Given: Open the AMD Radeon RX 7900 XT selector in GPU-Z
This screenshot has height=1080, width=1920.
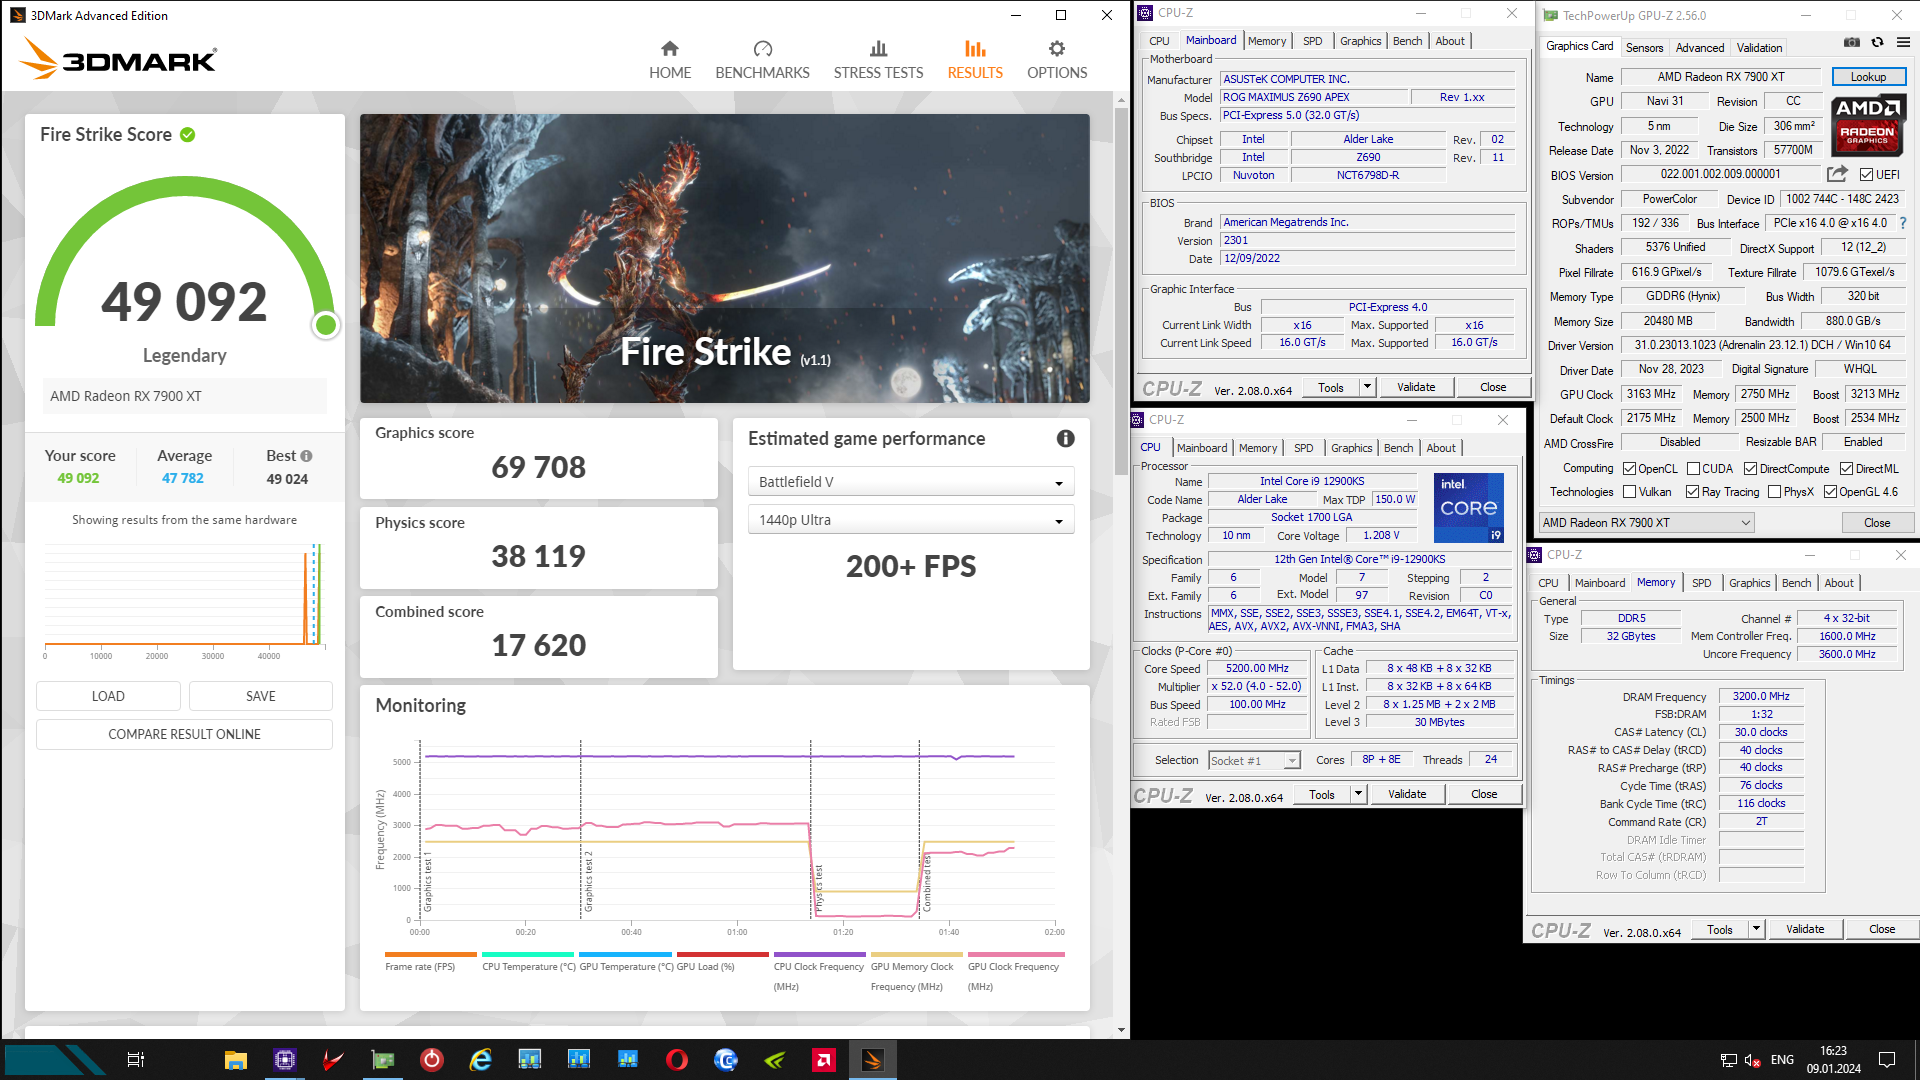Looking at the screenshot, I should 1646,523.
